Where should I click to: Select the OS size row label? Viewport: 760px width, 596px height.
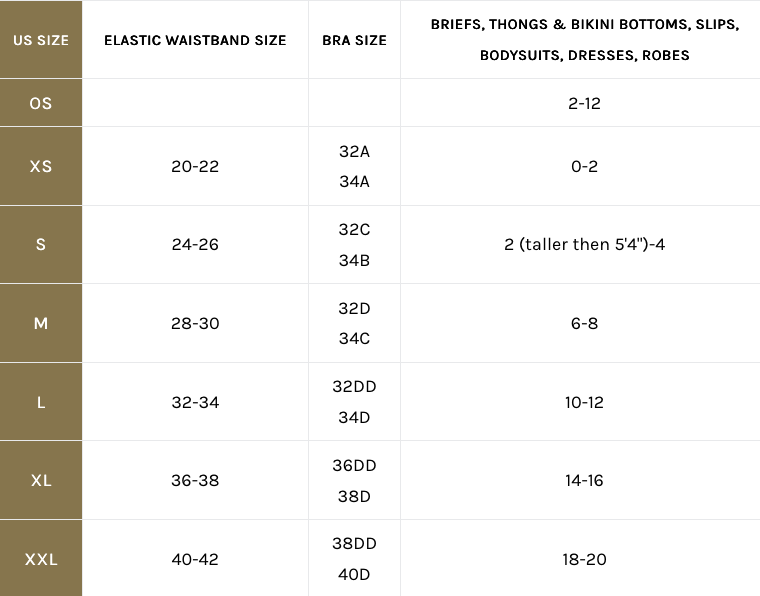click(x=41, y=103)
